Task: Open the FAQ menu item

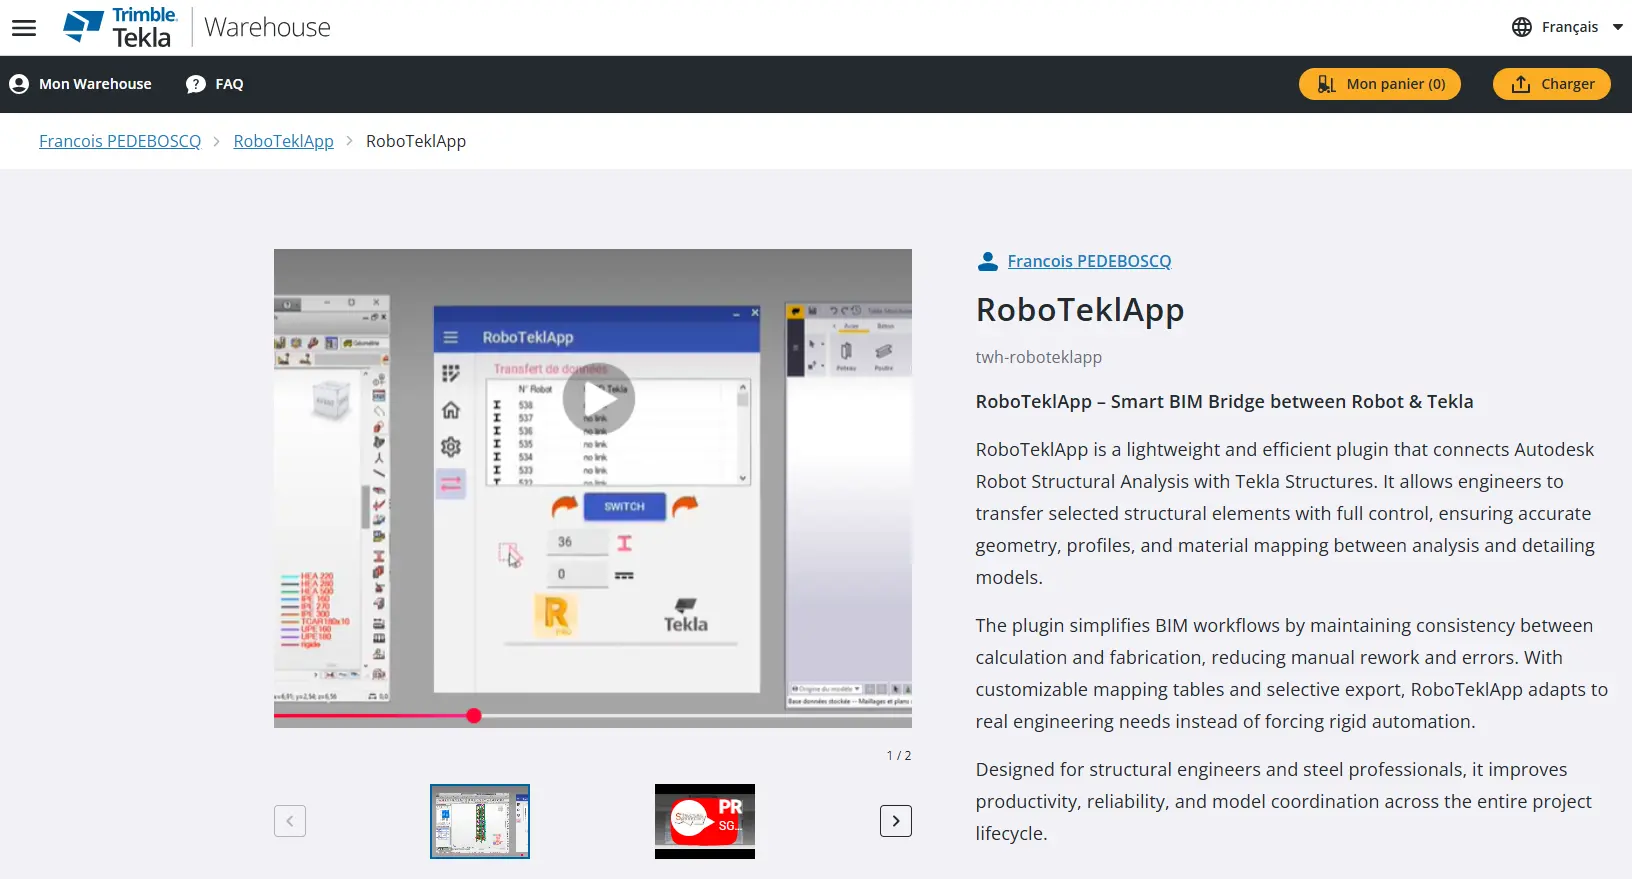Action: click(x=229, y=84)
